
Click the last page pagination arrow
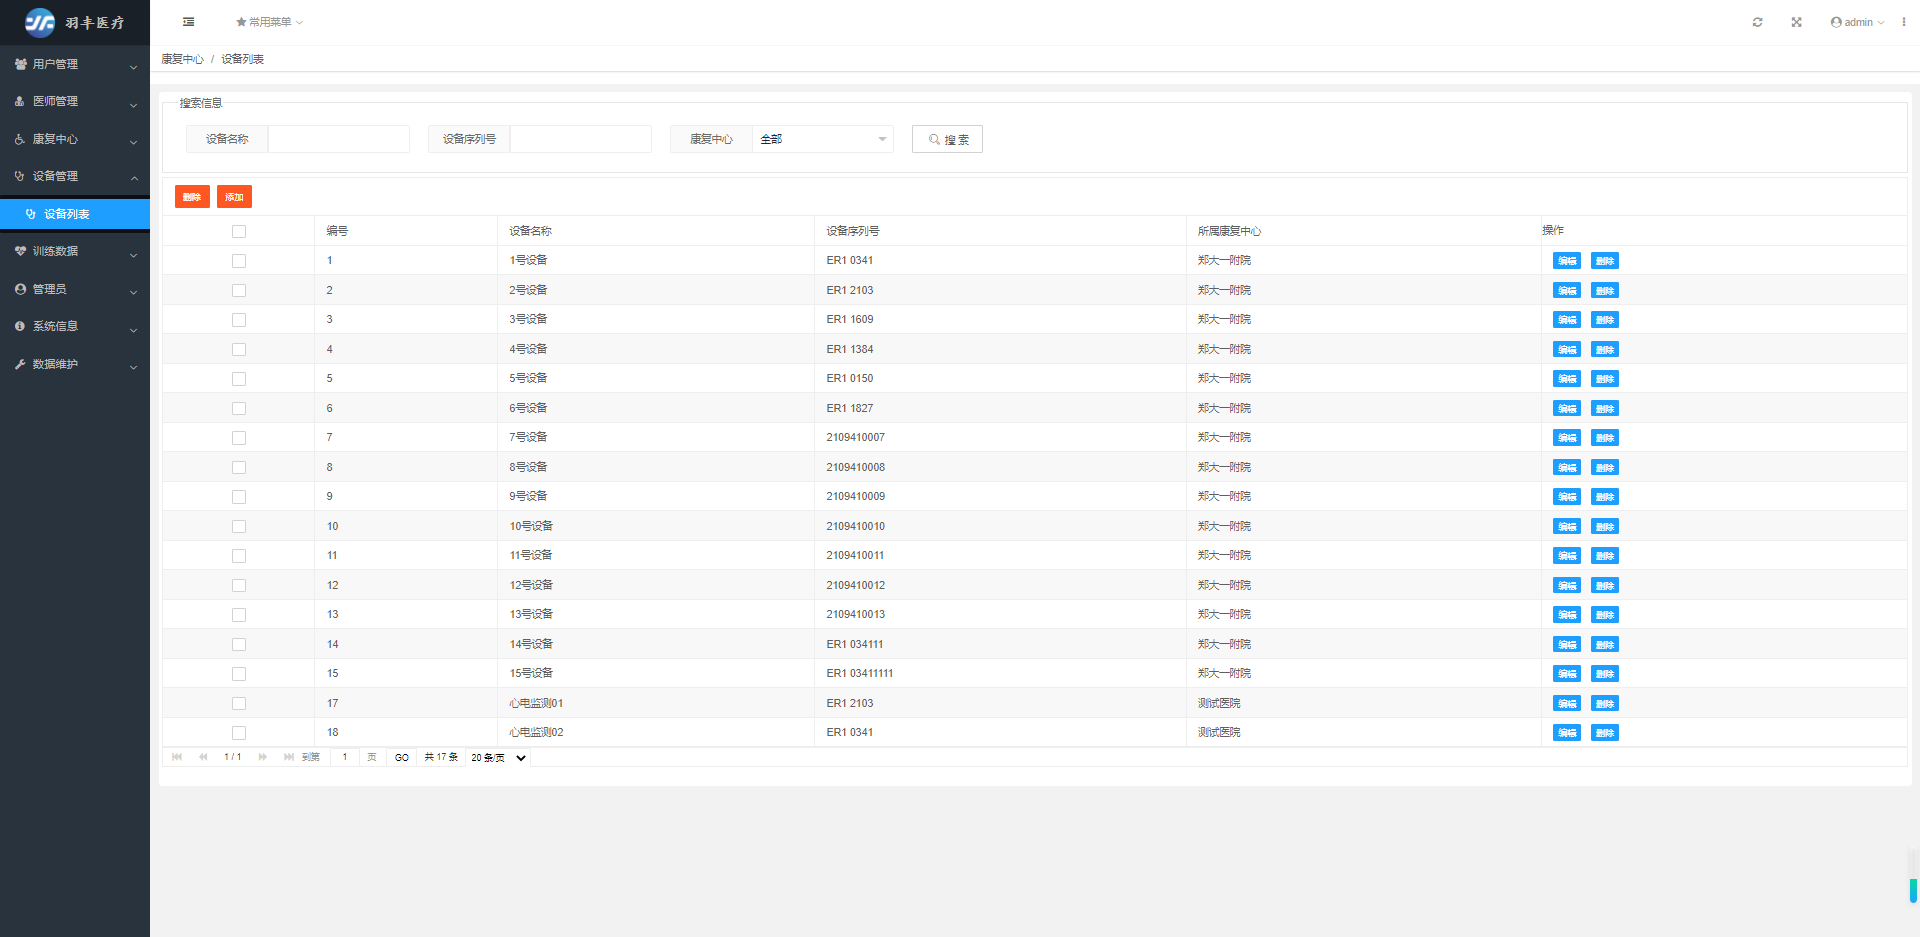(288, 757)
